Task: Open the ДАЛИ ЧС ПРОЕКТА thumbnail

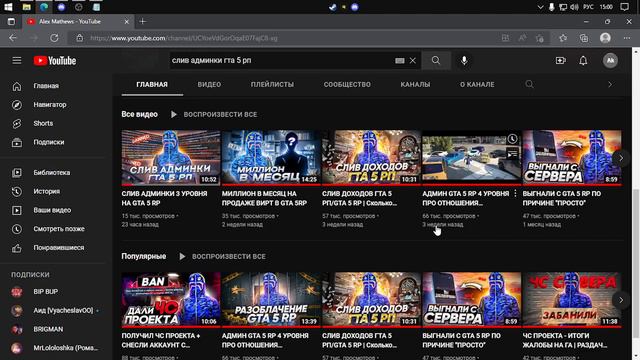Action: tap(171, 300)
